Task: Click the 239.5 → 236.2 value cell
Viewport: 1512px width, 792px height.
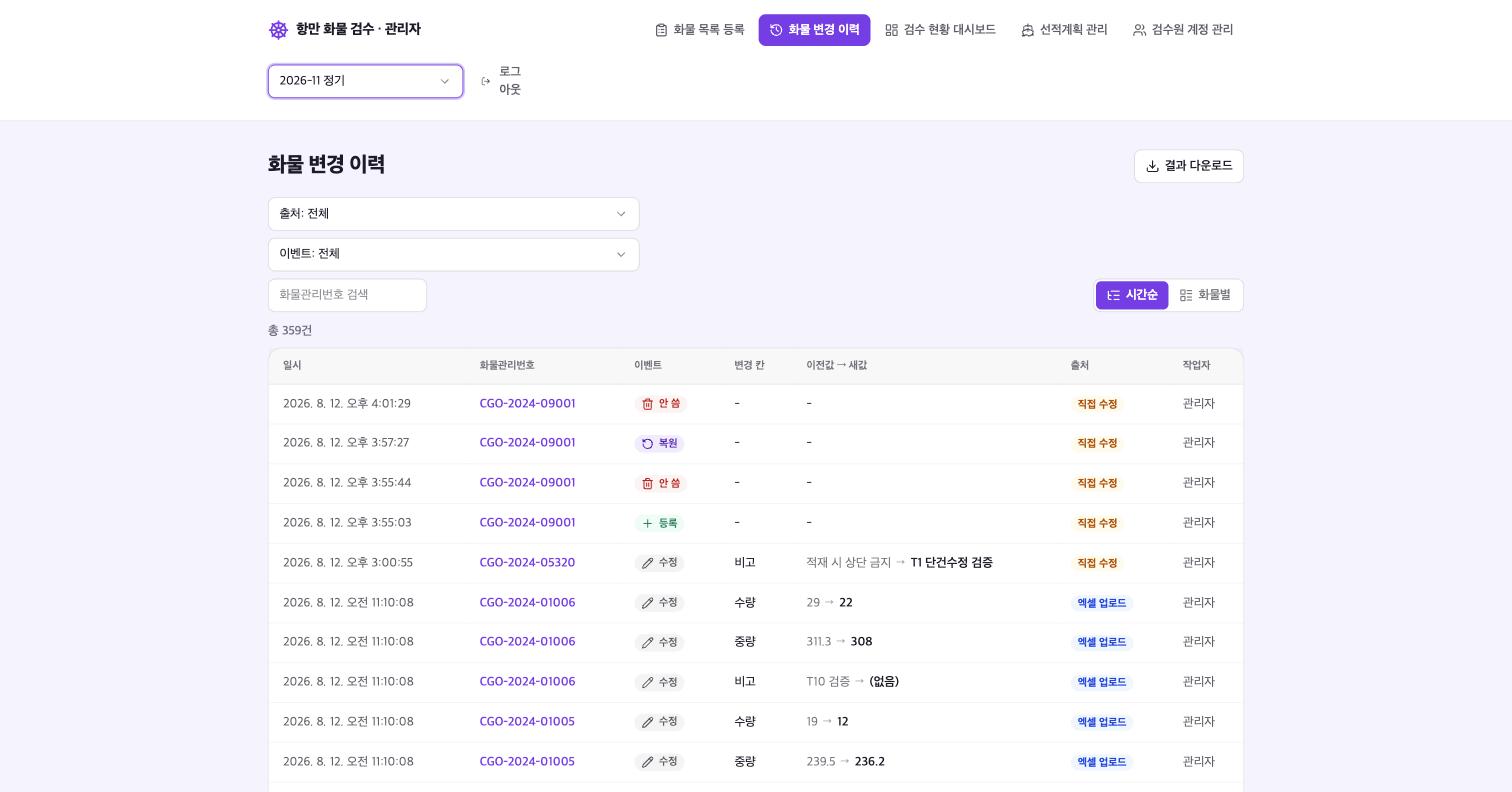Action: pyautogui.click(x=845, y=762)
